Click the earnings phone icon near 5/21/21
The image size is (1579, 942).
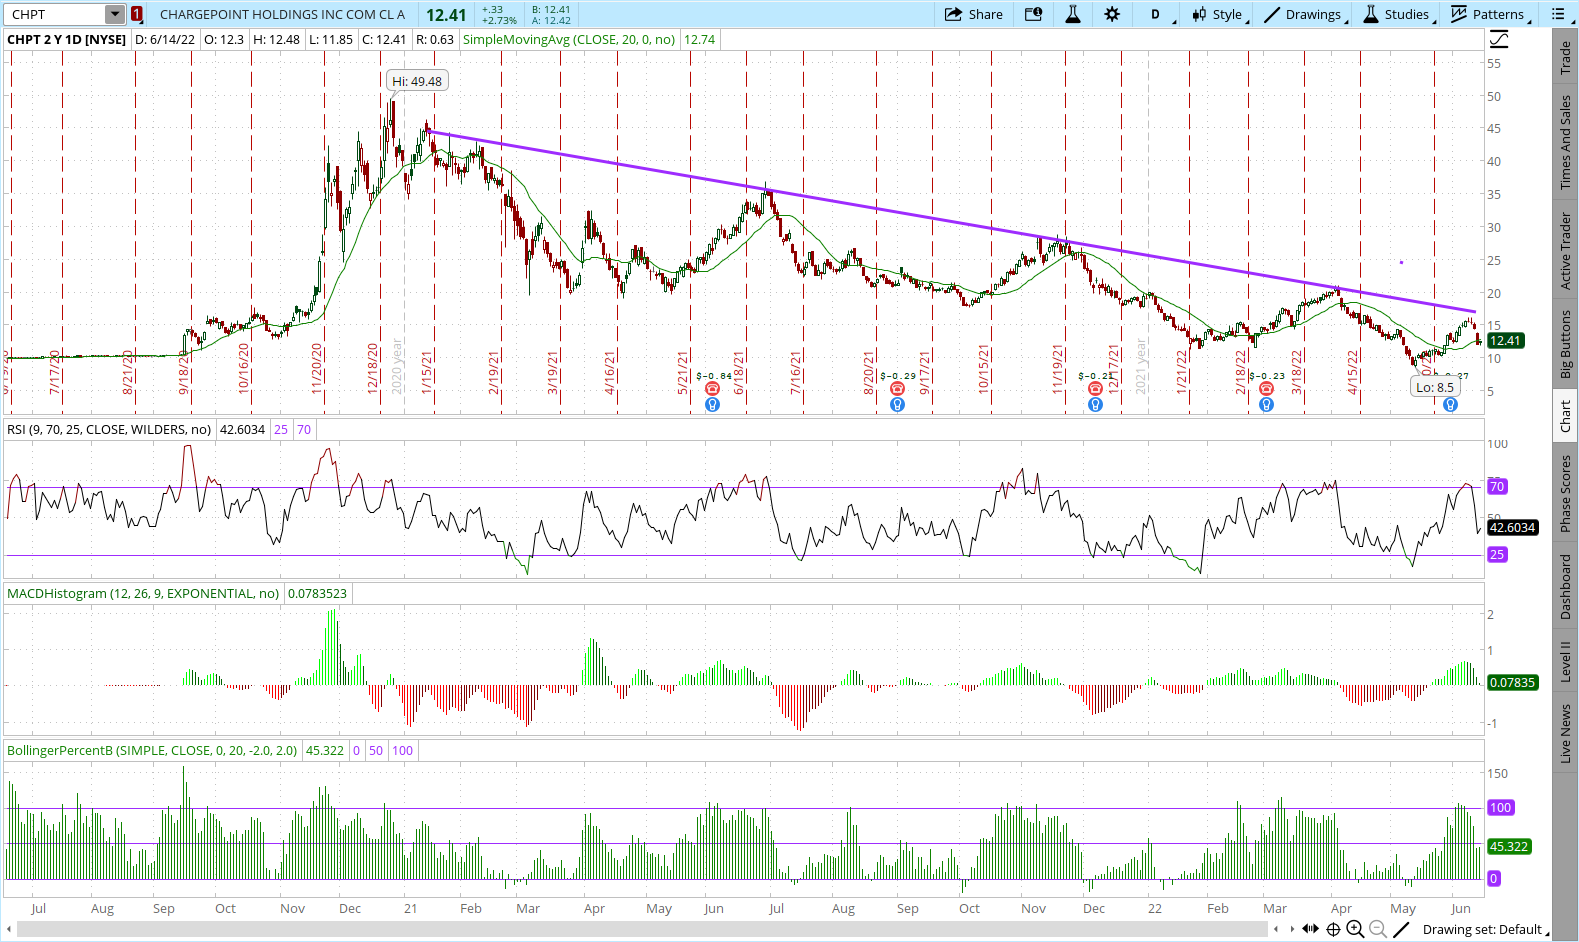712,389
